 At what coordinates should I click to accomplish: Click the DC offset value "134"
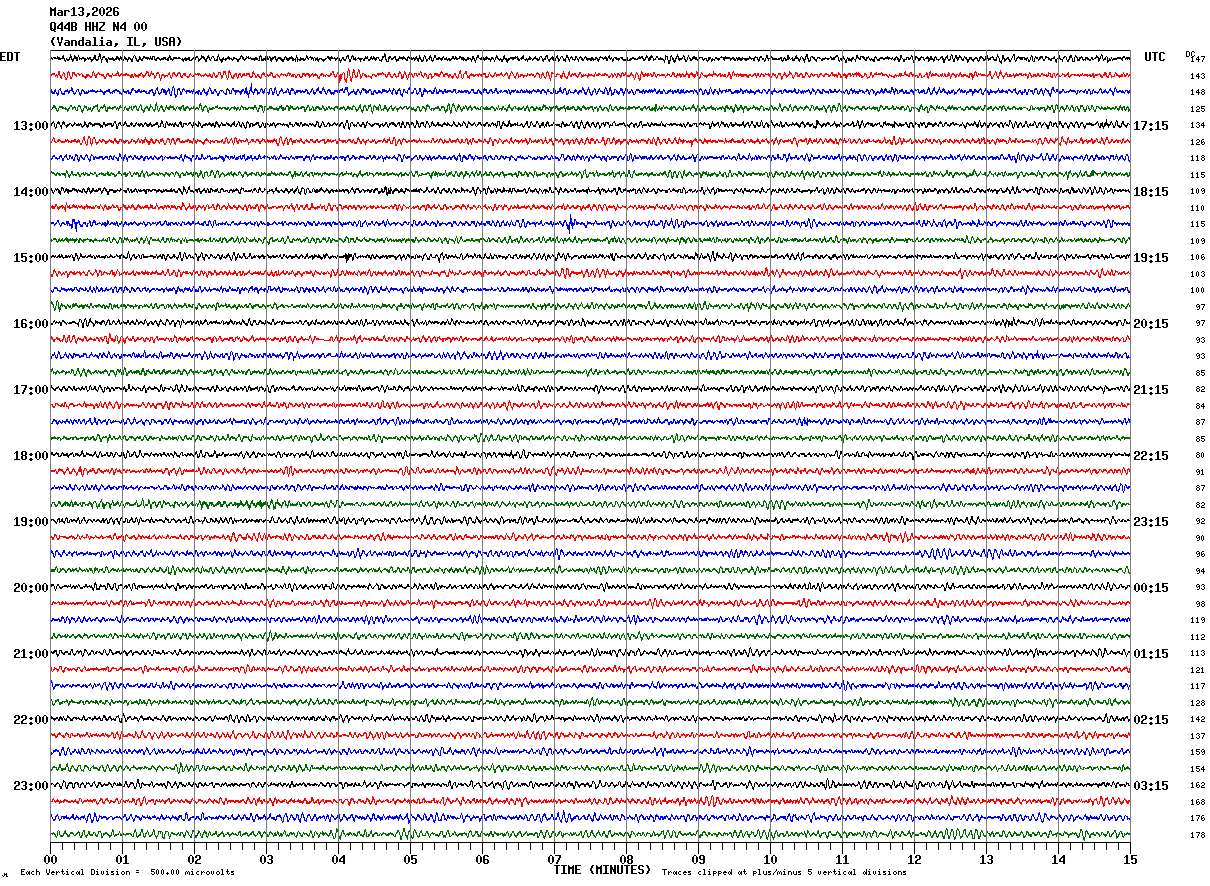point(1198,126)
